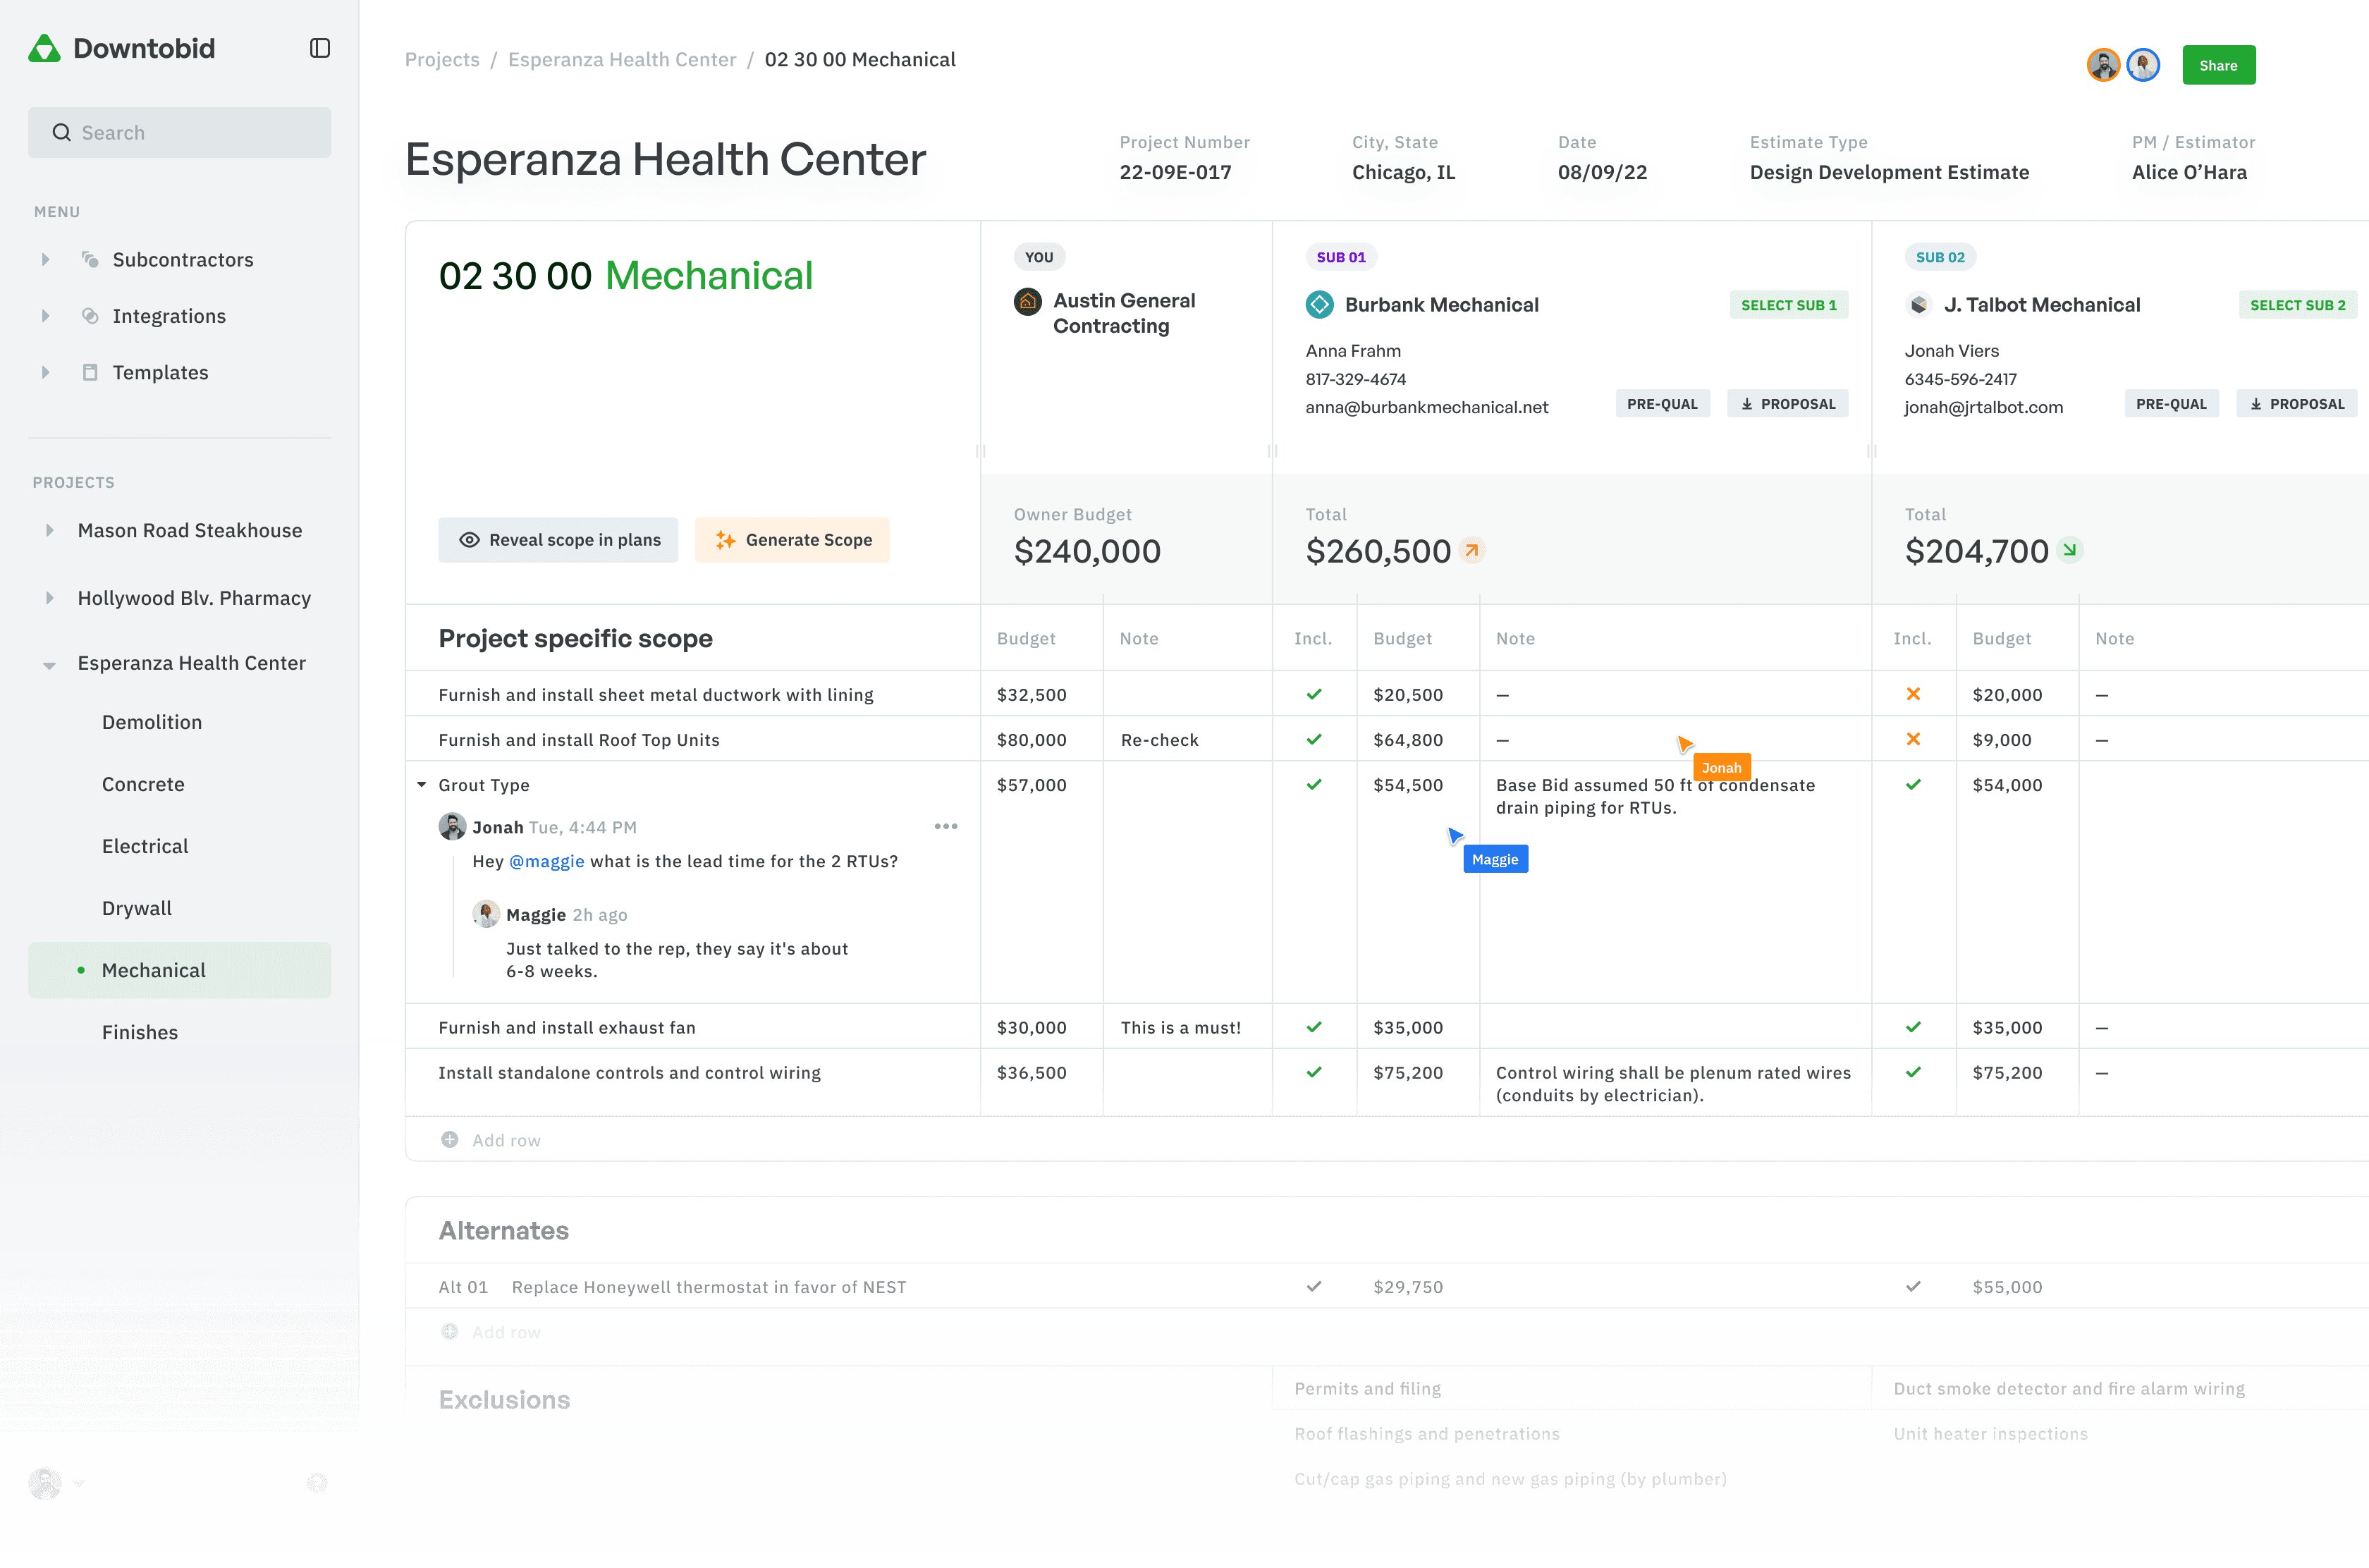Click the Downtobid logo icon
Screen dimensions: 2369x1568
coord(44,47)
